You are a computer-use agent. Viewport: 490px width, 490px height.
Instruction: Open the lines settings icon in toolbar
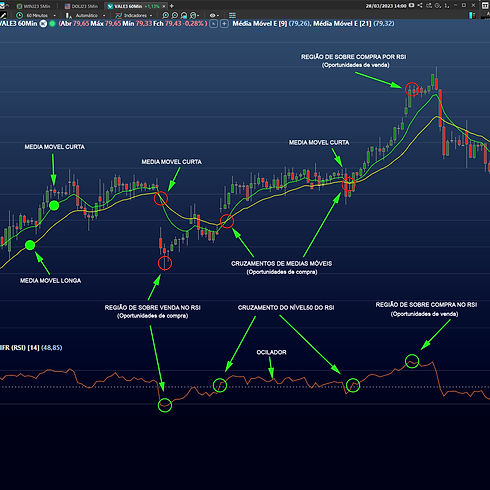[232, 15]
